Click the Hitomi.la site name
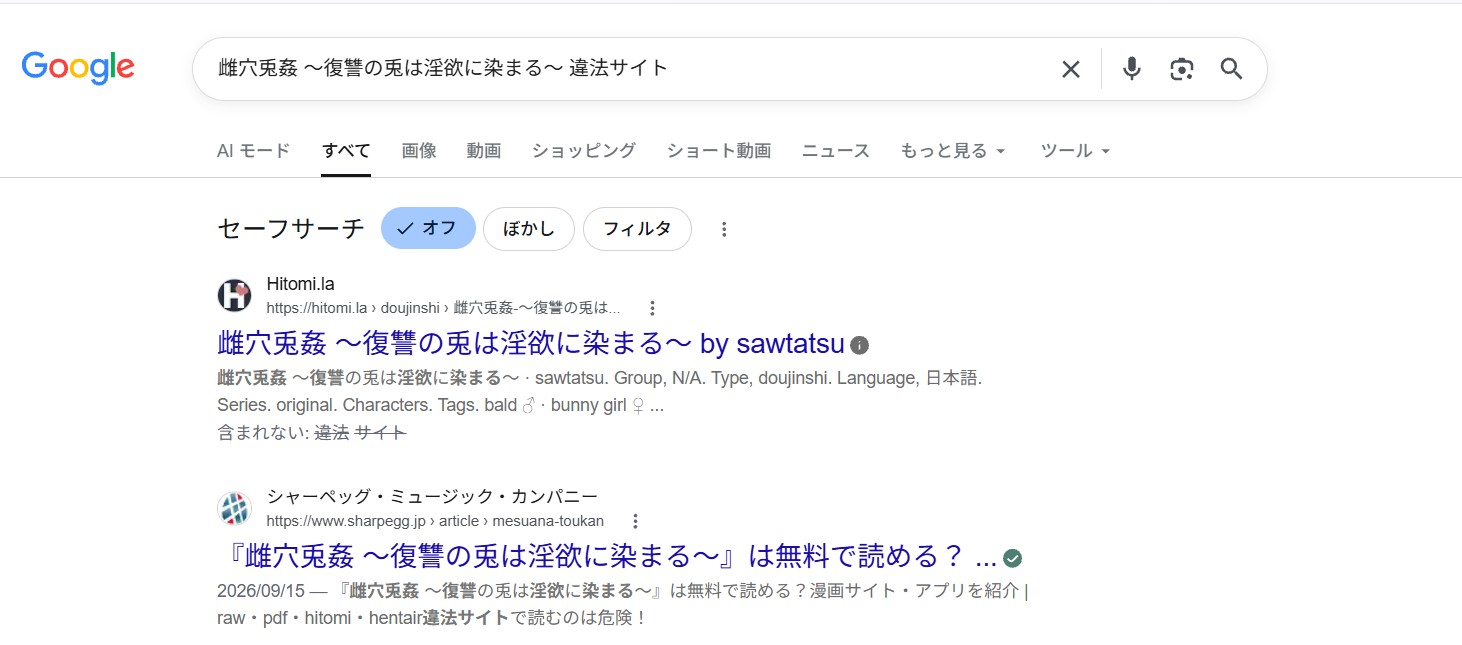The width and height of the screenshot is (1462, 645). point(300,285)
